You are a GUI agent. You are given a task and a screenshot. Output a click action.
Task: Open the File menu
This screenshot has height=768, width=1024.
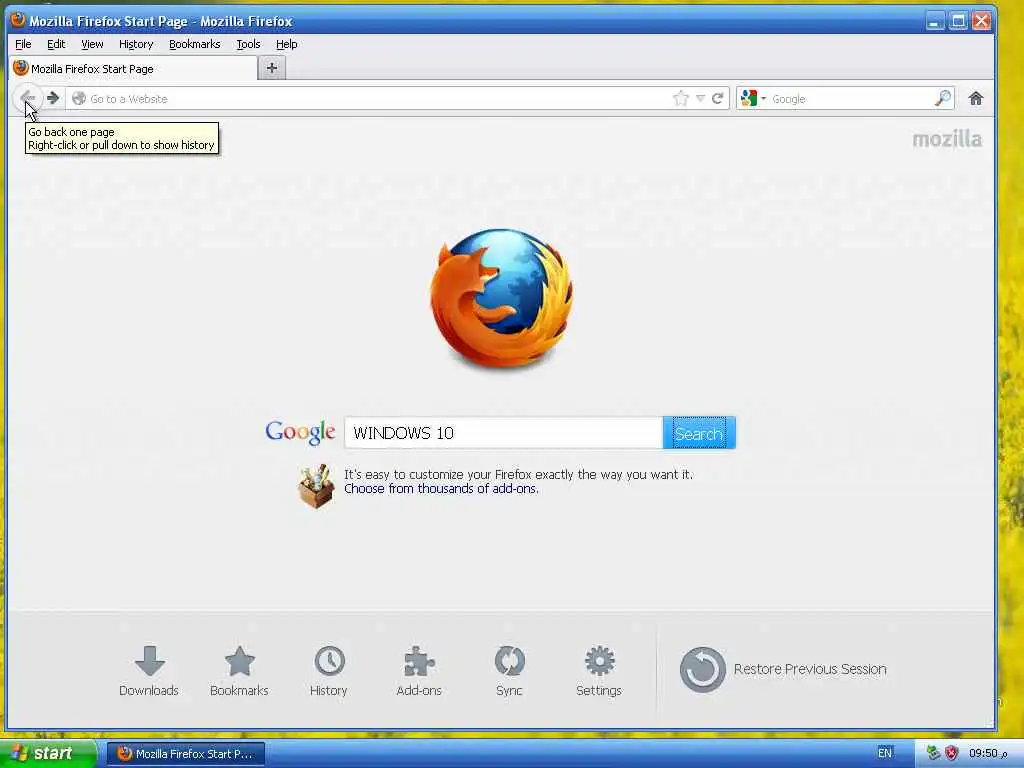point(23,44)
